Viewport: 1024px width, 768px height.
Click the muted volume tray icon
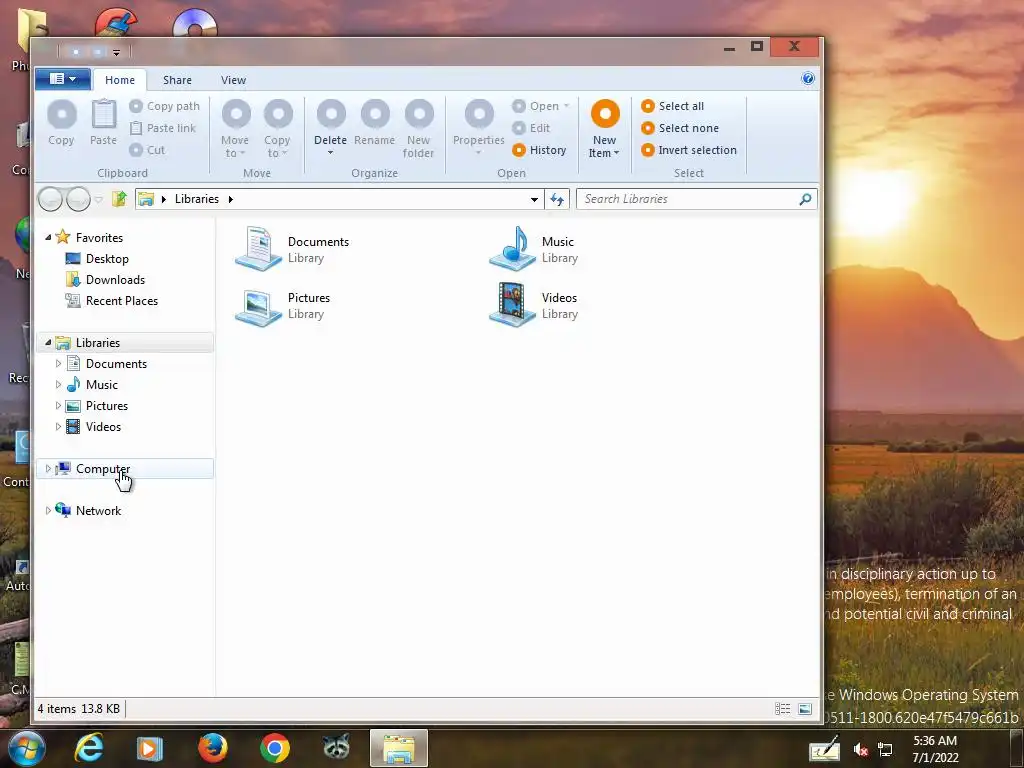[861, 750]
